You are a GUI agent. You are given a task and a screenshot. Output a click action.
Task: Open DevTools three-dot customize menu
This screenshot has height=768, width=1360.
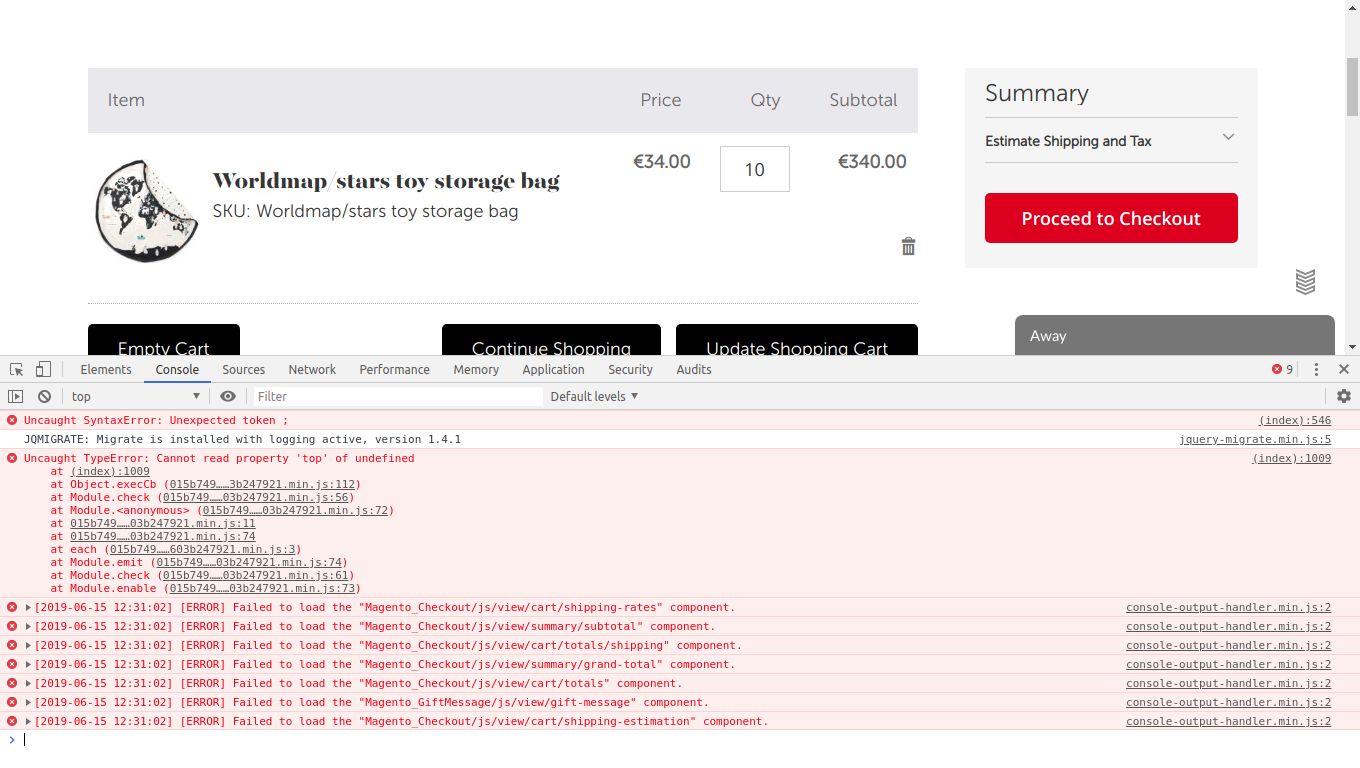pos(1316,369)
